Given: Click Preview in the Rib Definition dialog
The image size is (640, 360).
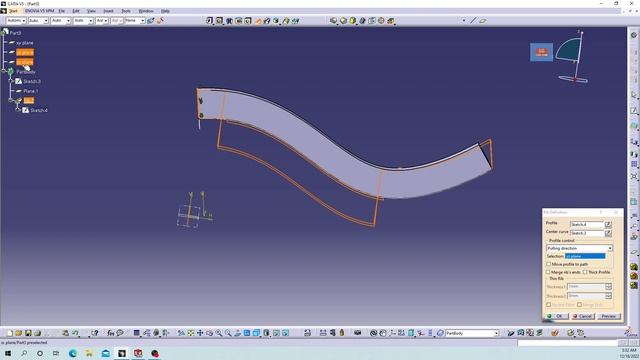Looking at the screenshot, I should pyautogui.click(x=609, y=316).
